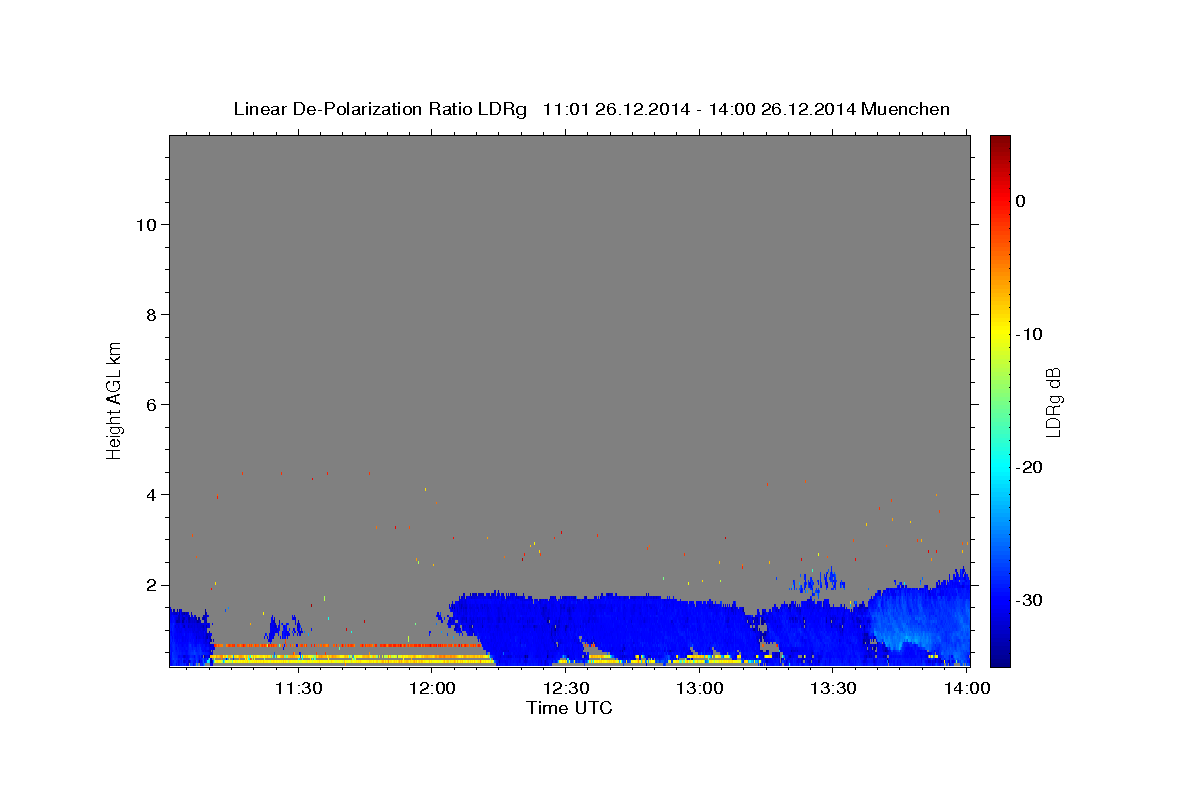The width and height of the screenshot is (1200, 800).
Task: Select the 14:00 time tick label
Action: [968, 688]
